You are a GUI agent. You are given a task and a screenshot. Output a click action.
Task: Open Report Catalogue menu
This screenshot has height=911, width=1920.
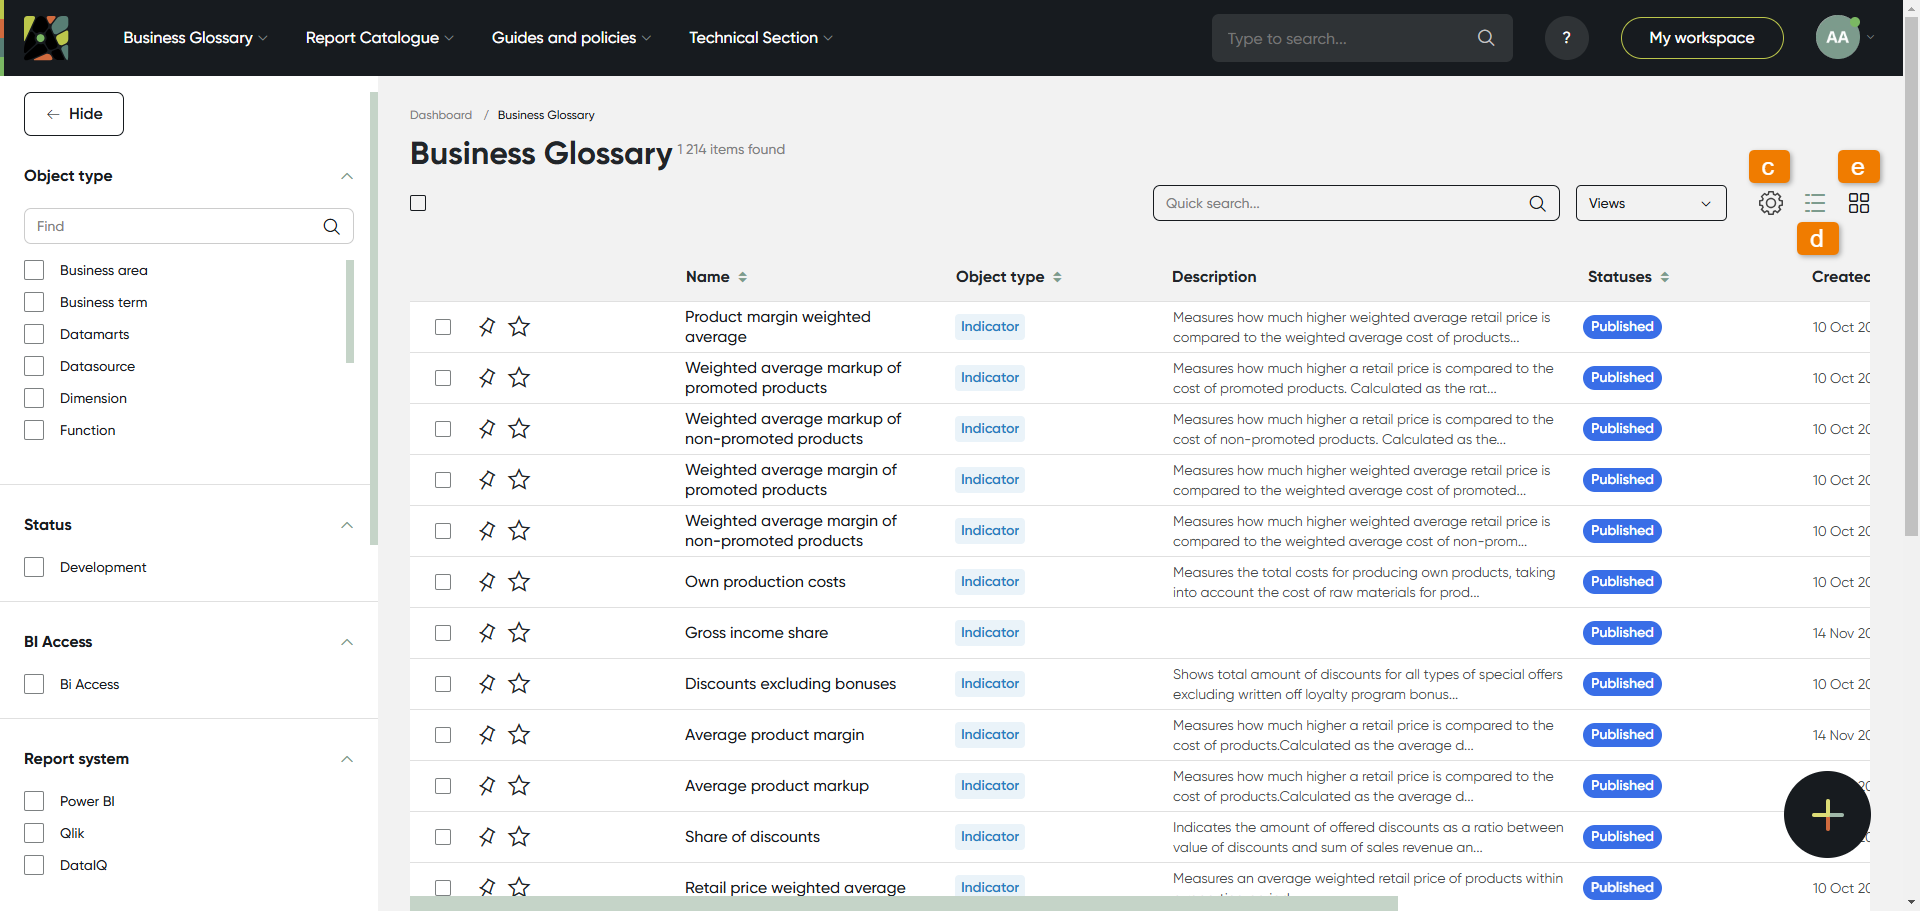point(379,38)
